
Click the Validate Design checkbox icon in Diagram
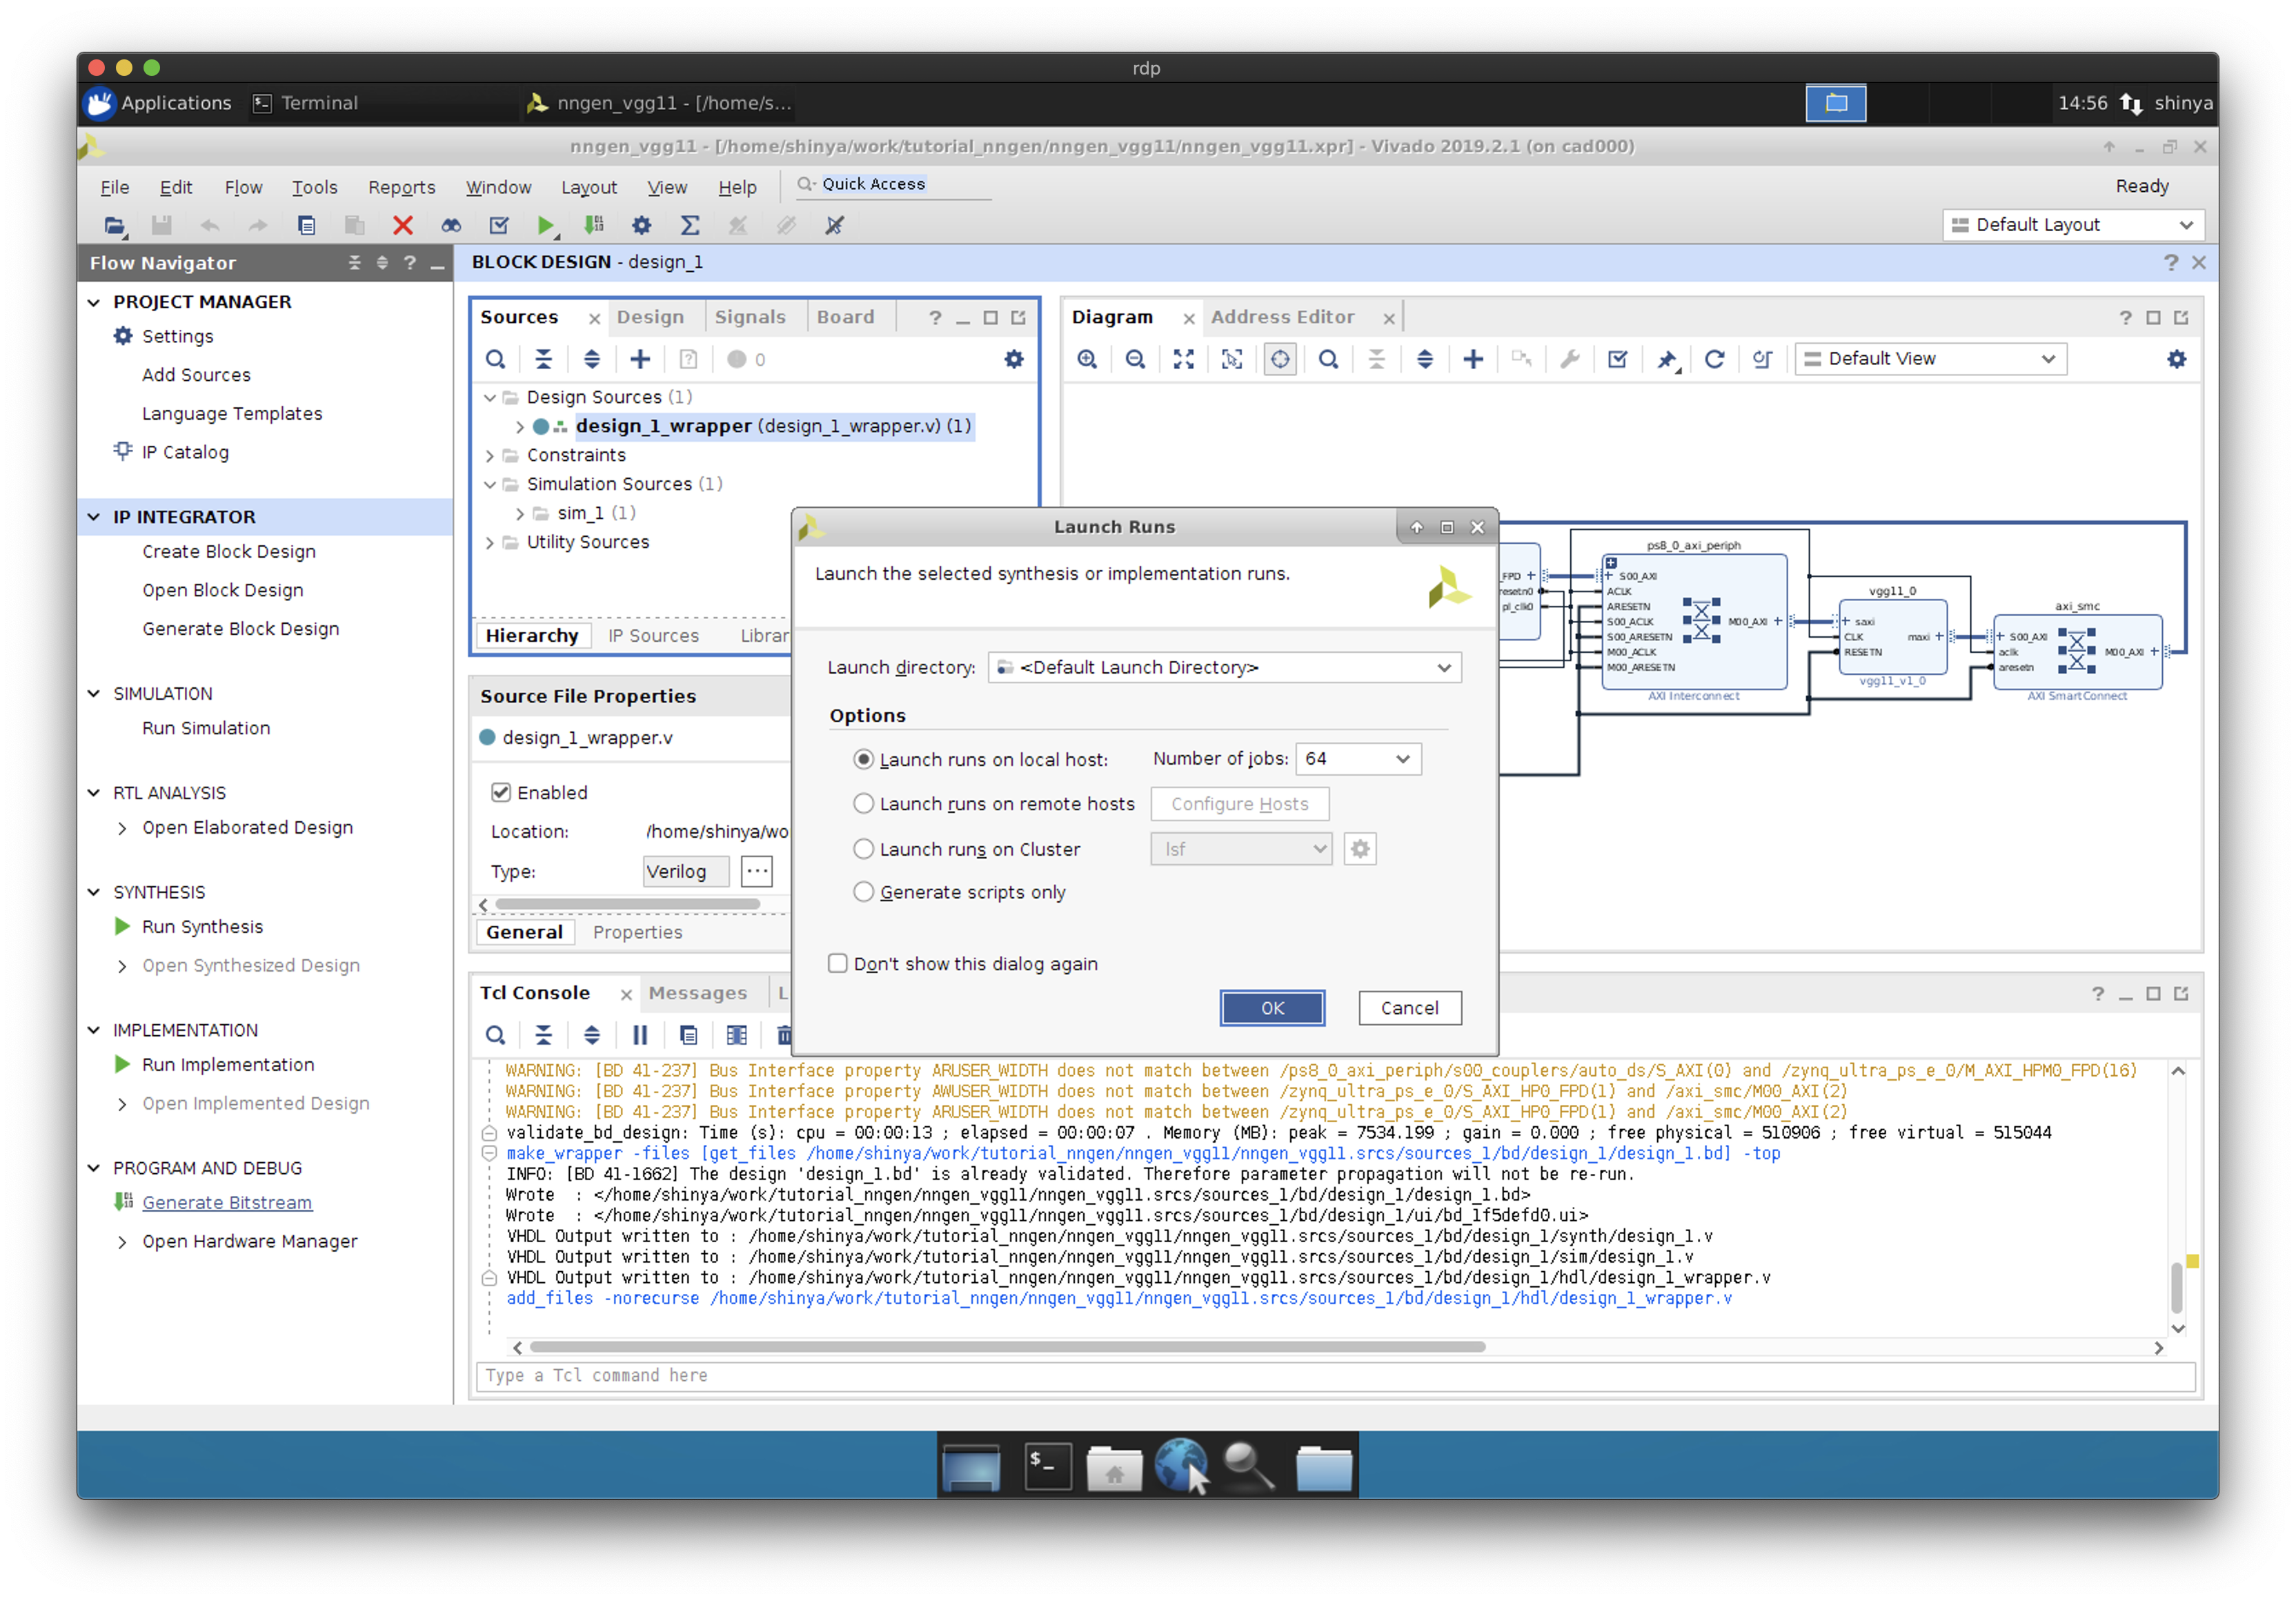pyautogui.click(x=1617, y=359)
